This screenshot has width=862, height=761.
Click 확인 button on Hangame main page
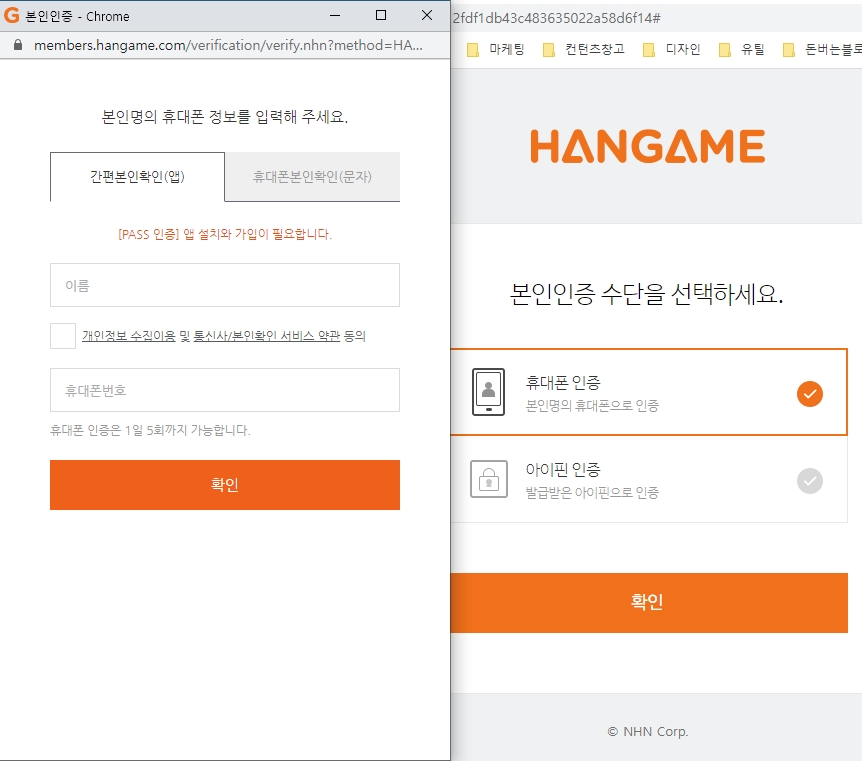pos(649,603)
